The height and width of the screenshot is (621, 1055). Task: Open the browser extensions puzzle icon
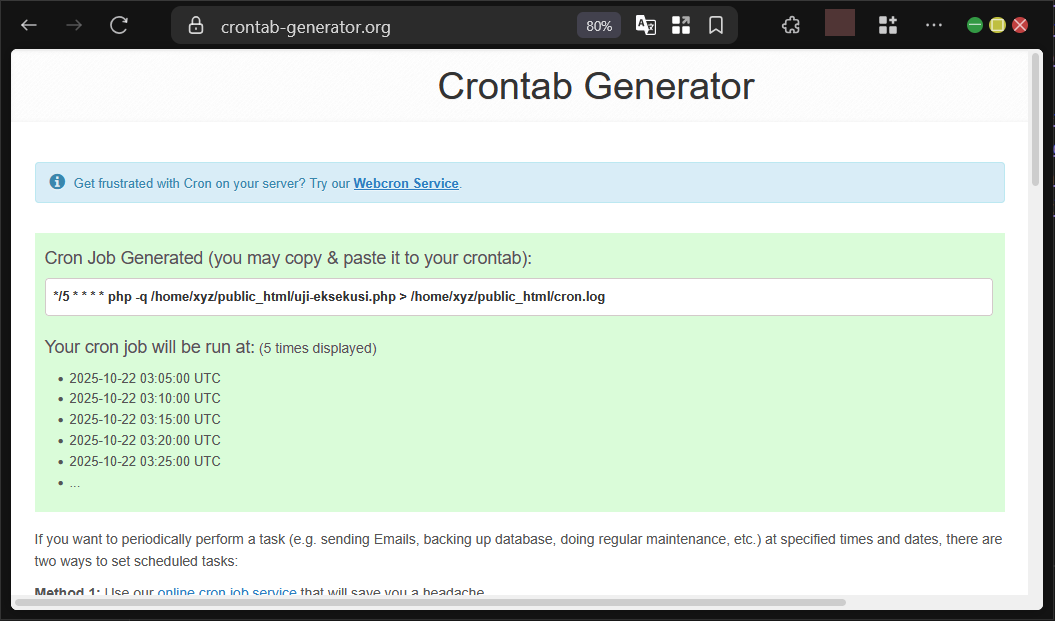tap(790, 26)
